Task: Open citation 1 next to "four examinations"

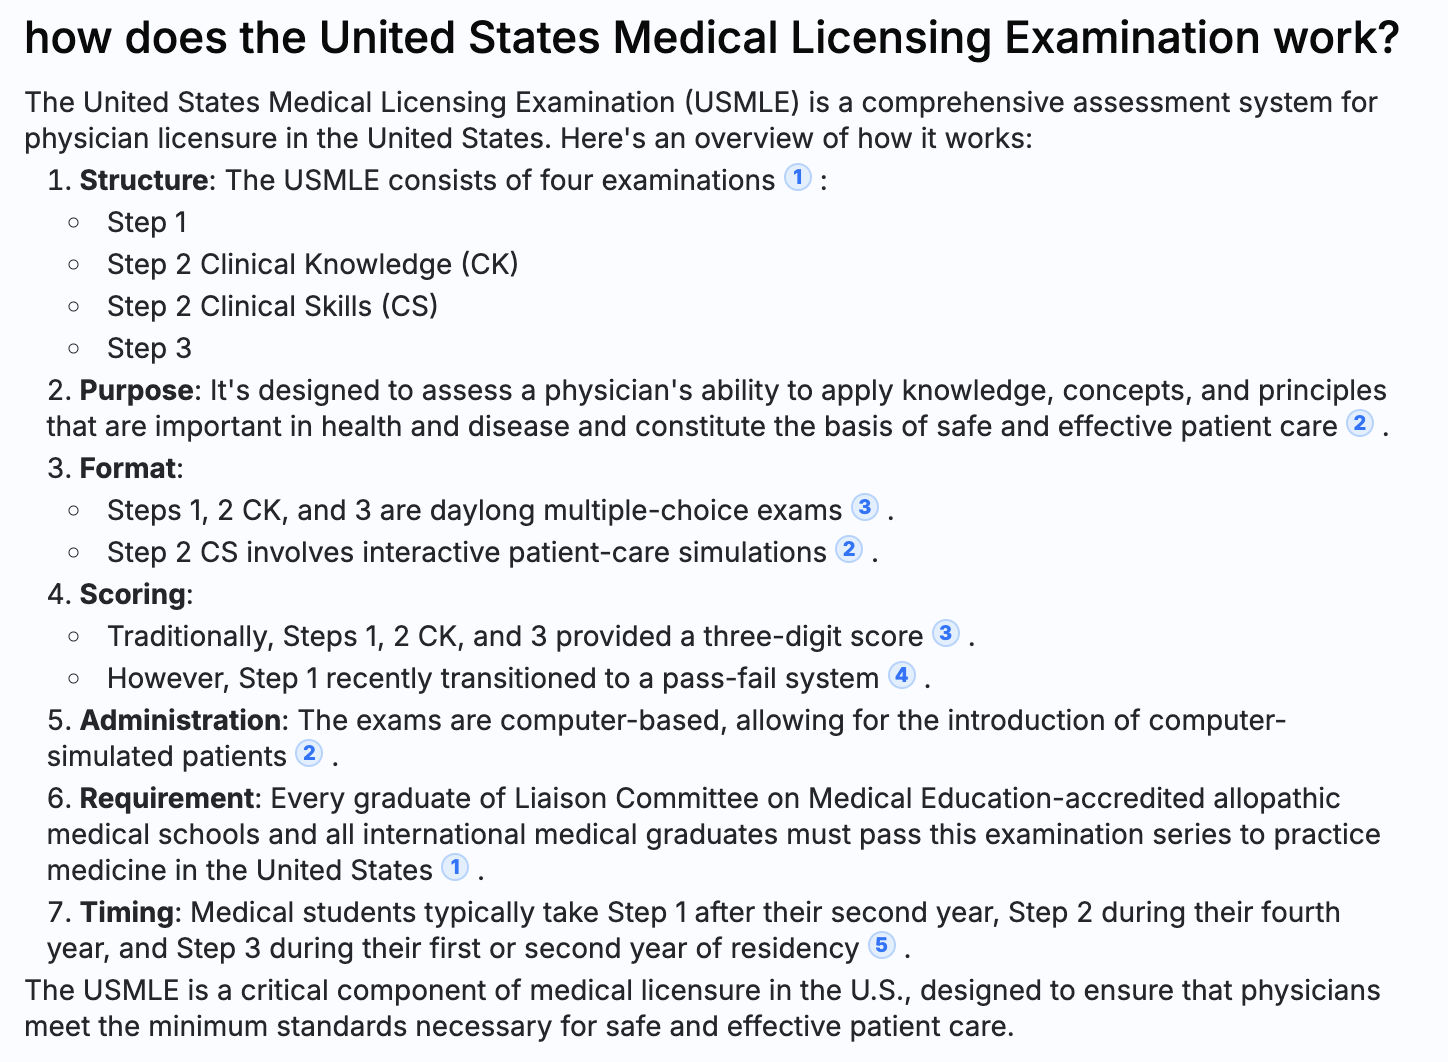Action: pos(797,178)
